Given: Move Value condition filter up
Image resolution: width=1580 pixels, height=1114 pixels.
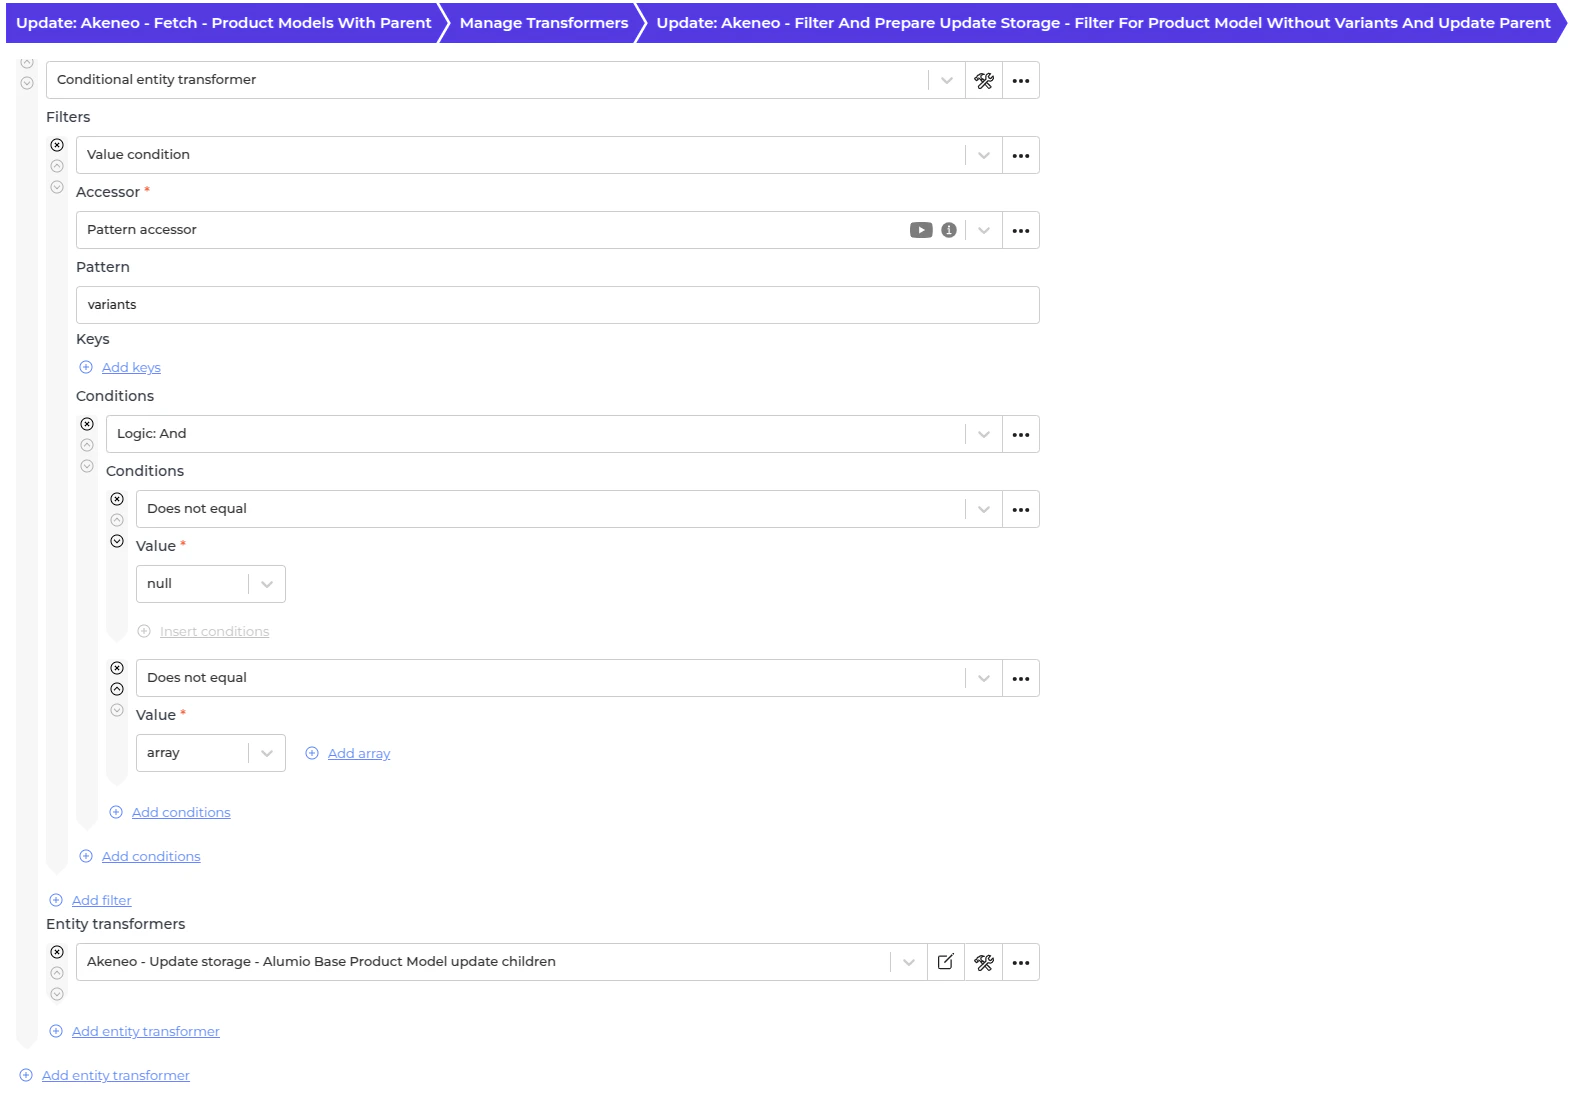Looking at the screenshot, I should click(57, 166).
